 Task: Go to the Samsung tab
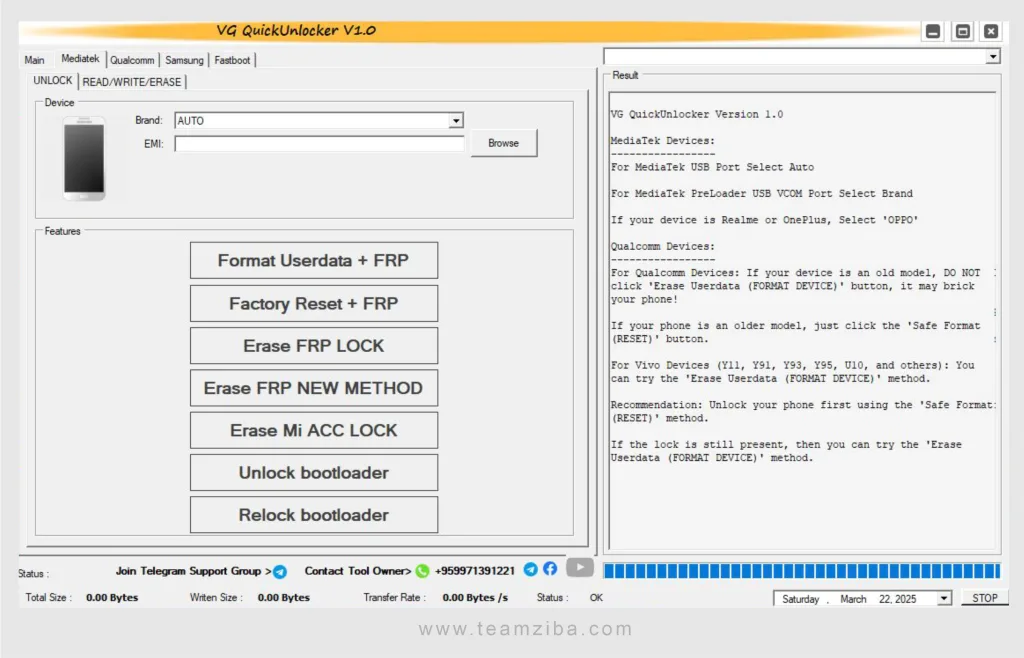pyautogui.click(x=184, y=60)
